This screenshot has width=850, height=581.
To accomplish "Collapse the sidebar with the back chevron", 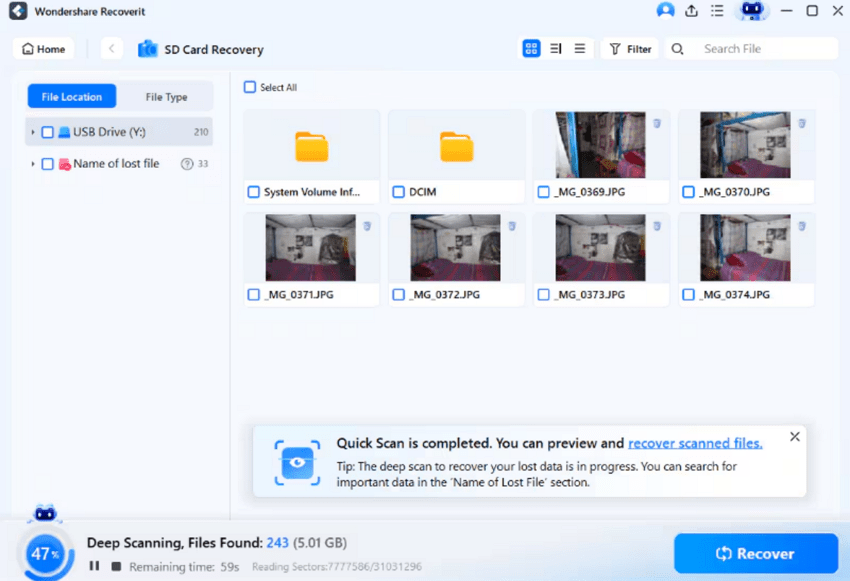I will [110, 48].
